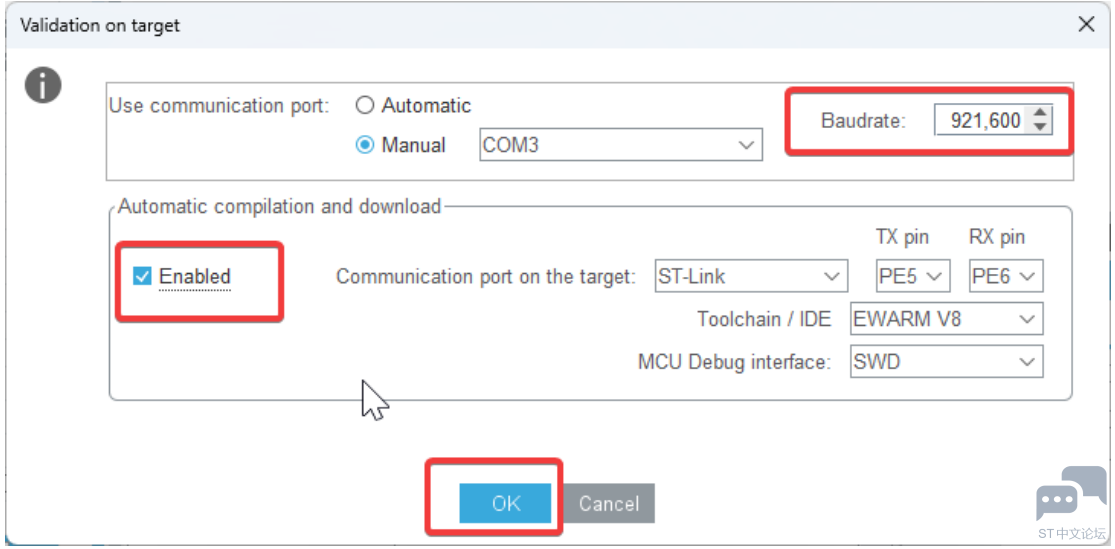Image resolution: width=1115 pixels, height=549 pixels.
Task: Close the Validation on target dialog
Action: 1086,25
